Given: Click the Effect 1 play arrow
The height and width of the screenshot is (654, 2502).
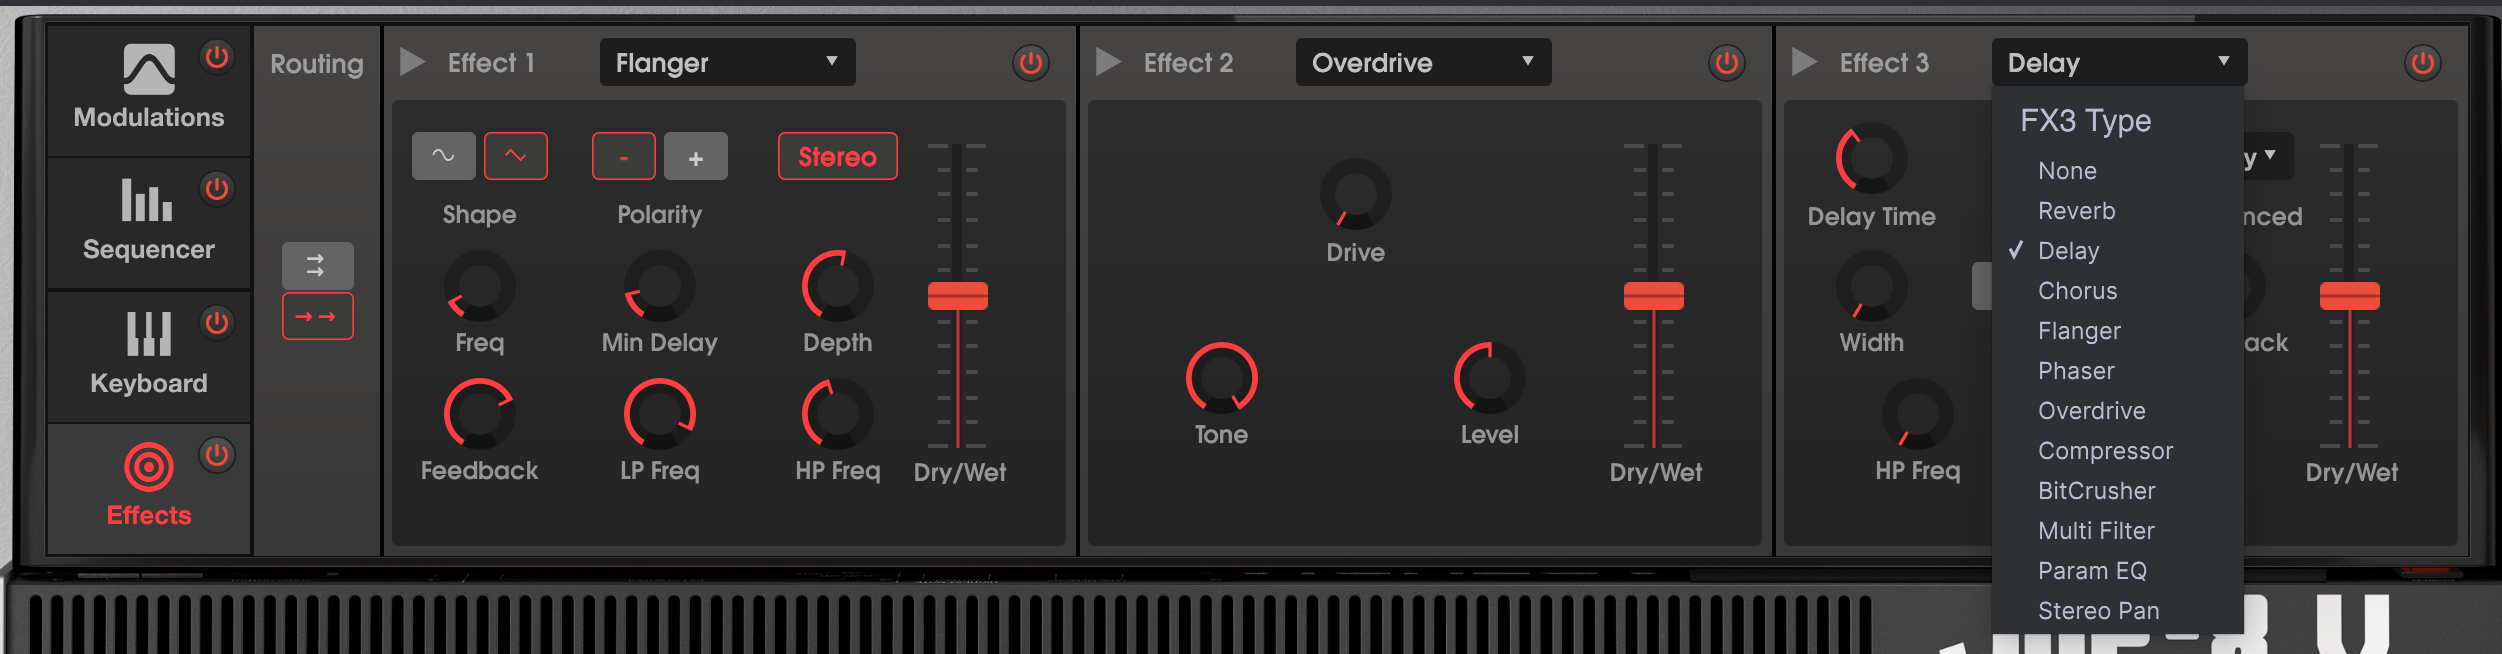Looking at the screenshot, I should pyautogui.click(x=413, y=62).
